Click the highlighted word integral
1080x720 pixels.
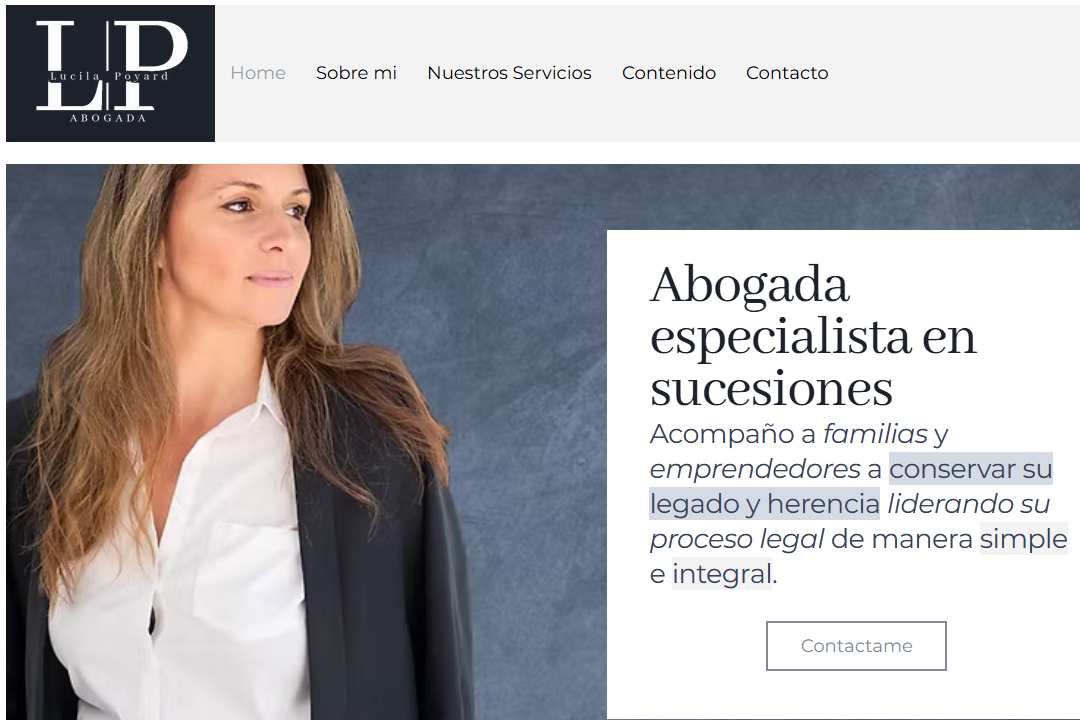point(722,574)
